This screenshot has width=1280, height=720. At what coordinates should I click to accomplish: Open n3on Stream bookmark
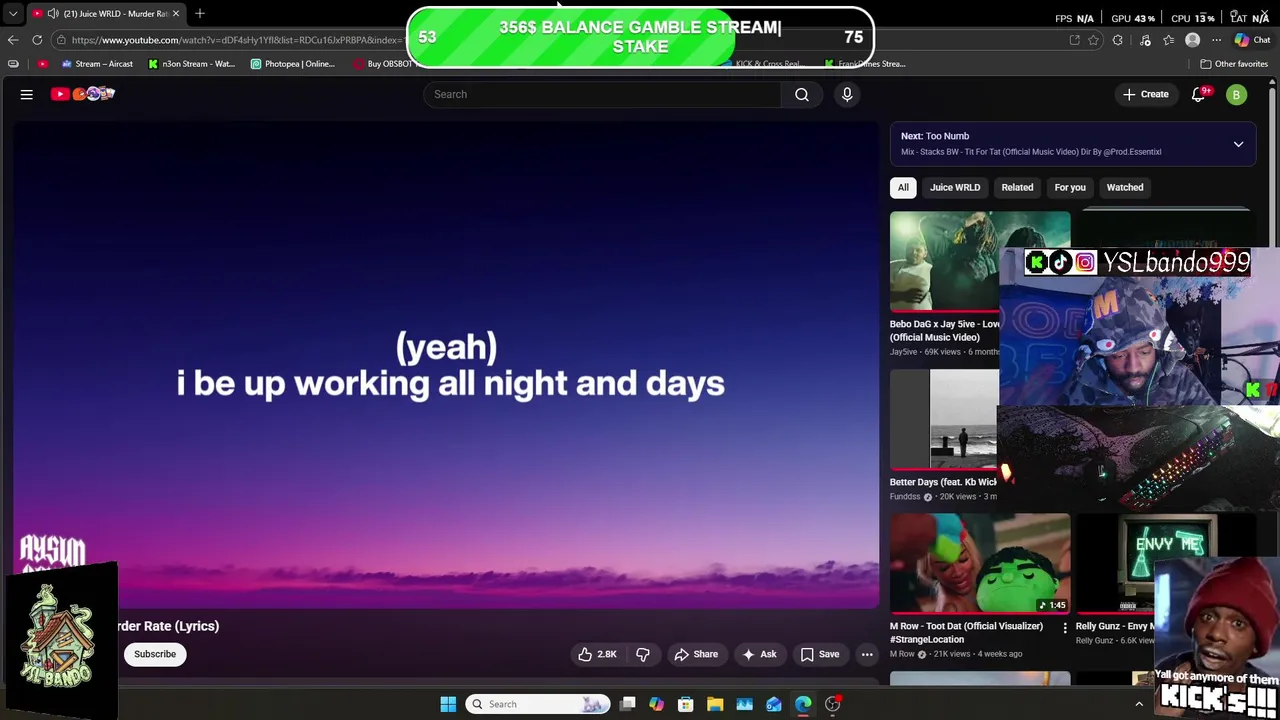(x=191, y=64)
